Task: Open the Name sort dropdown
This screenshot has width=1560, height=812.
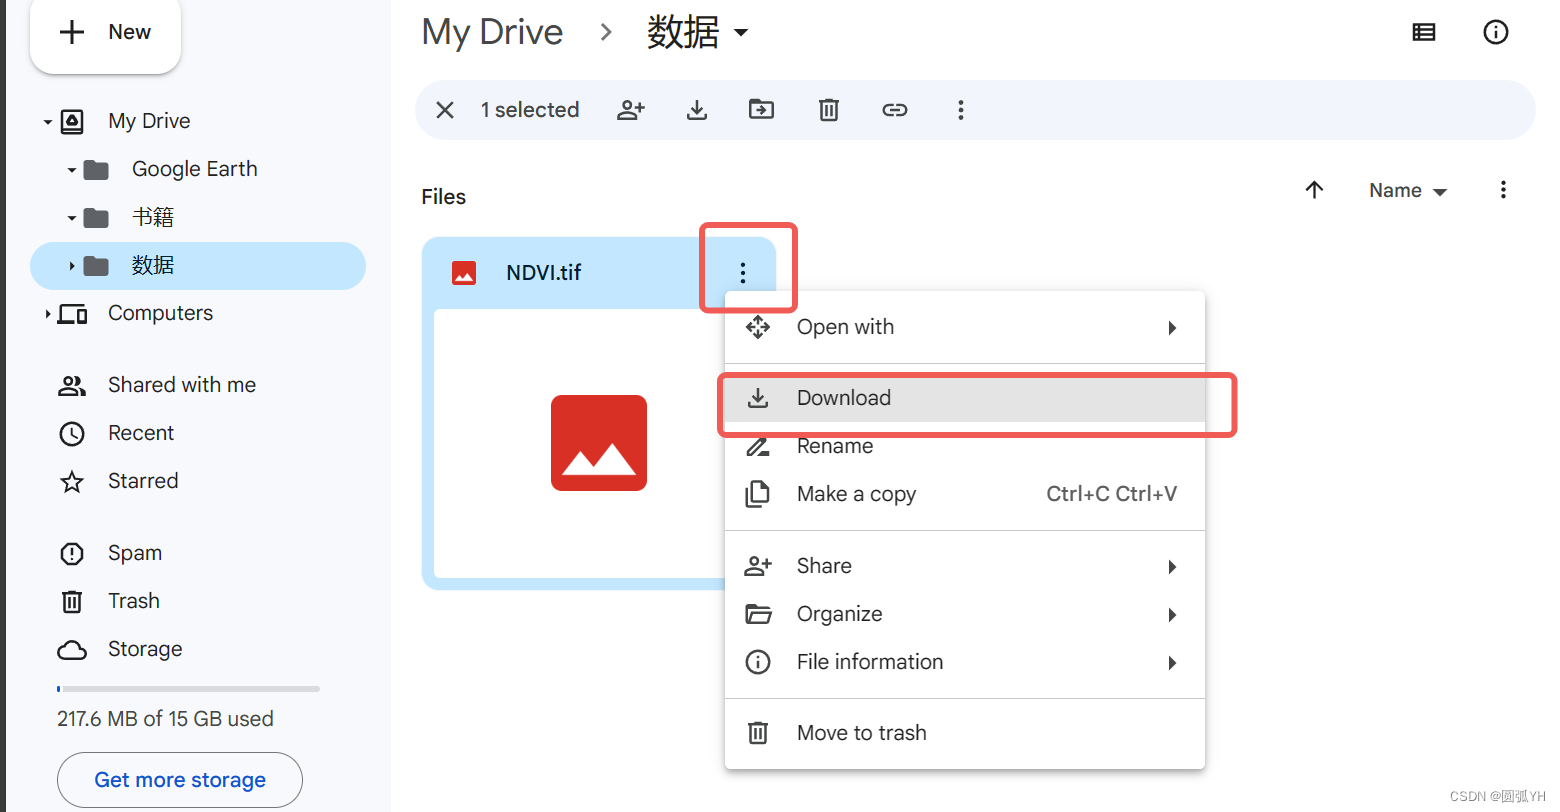Action: coord(1408,191)
